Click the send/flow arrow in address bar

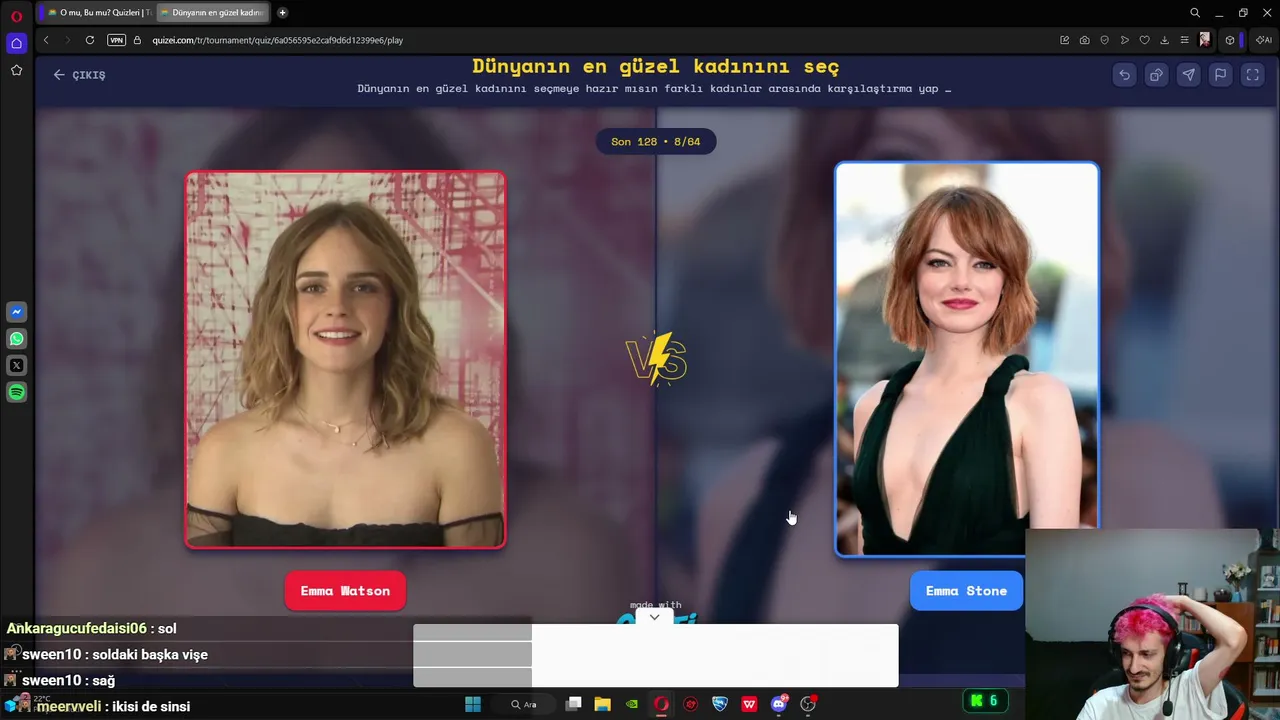point(1124,40)
